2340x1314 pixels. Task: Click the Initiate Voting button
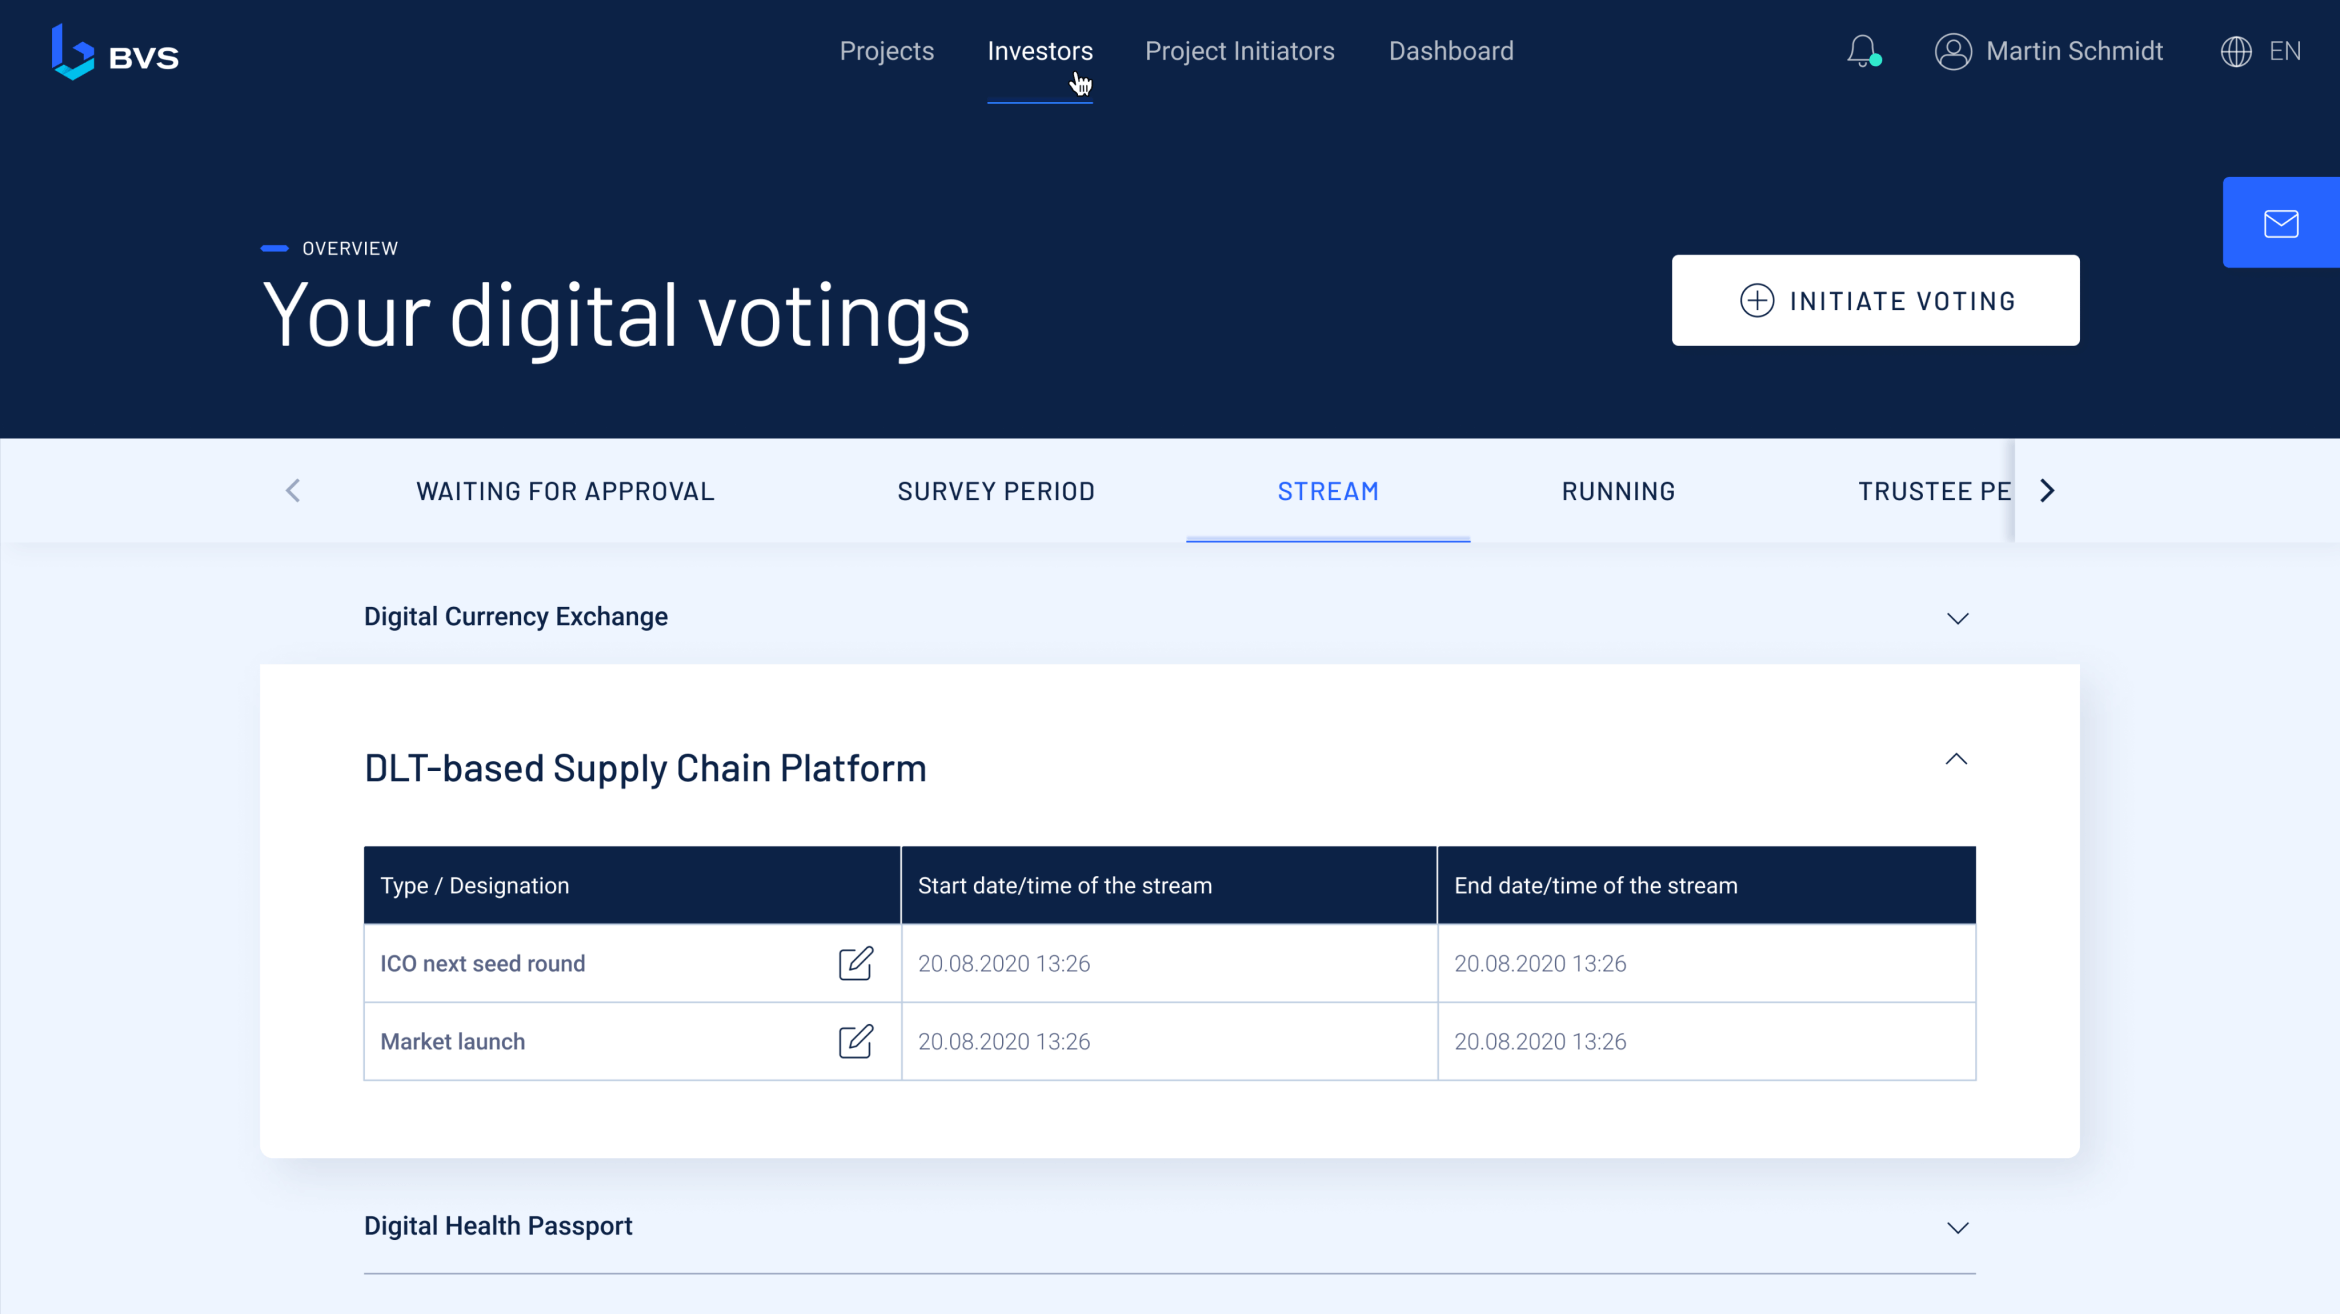pyautogui.click(x=1875, y=300)
